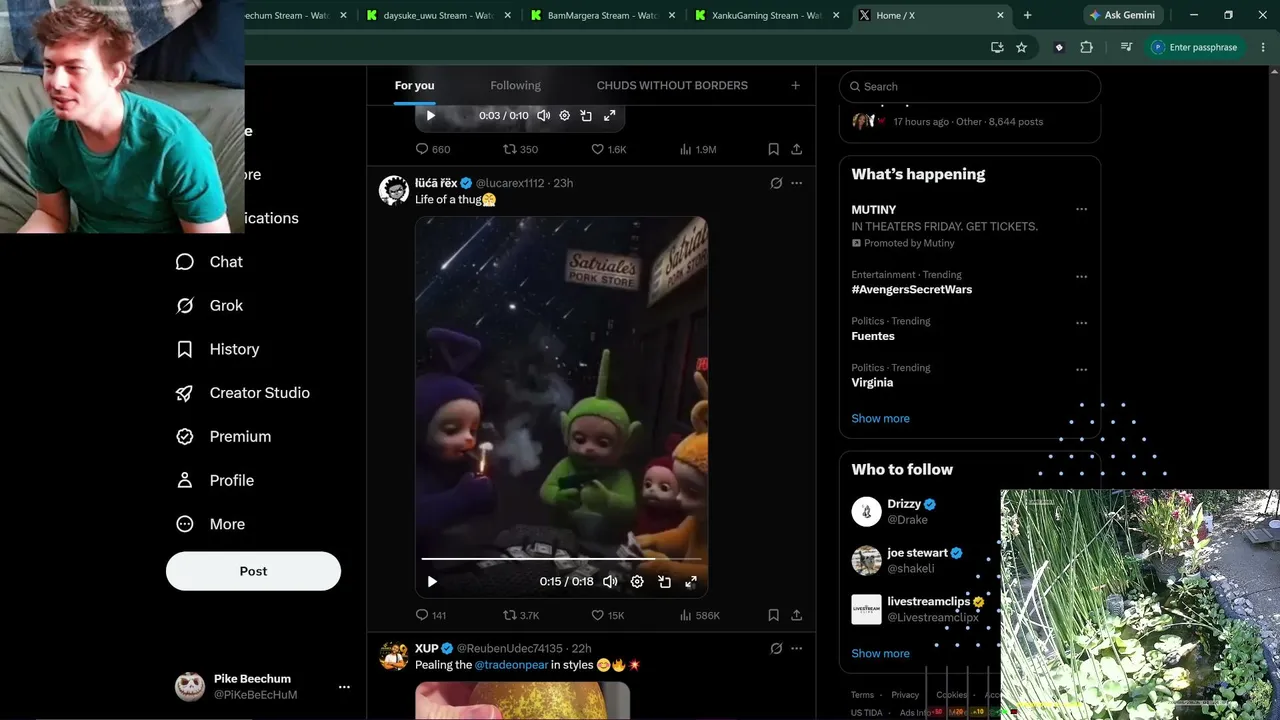
Task: Open more options for #AvengersSecretWars trend
Action: tap(1081, 276)
